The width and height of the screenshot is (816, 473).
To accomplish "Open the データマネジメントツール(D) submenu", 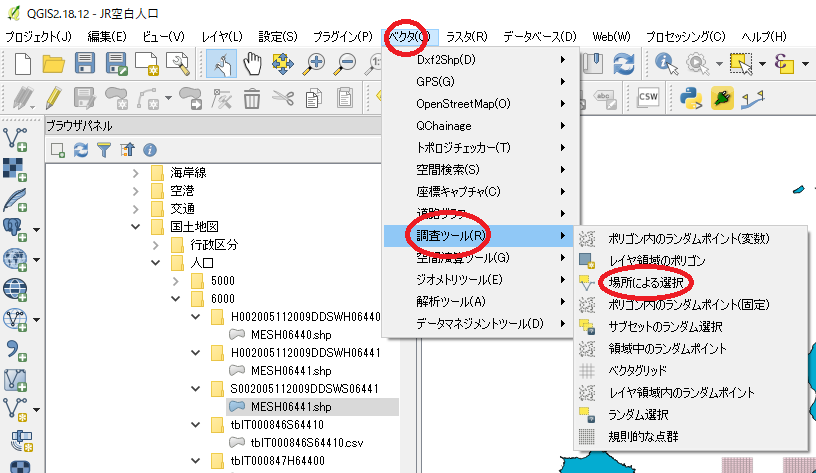I will coord(477,324).
